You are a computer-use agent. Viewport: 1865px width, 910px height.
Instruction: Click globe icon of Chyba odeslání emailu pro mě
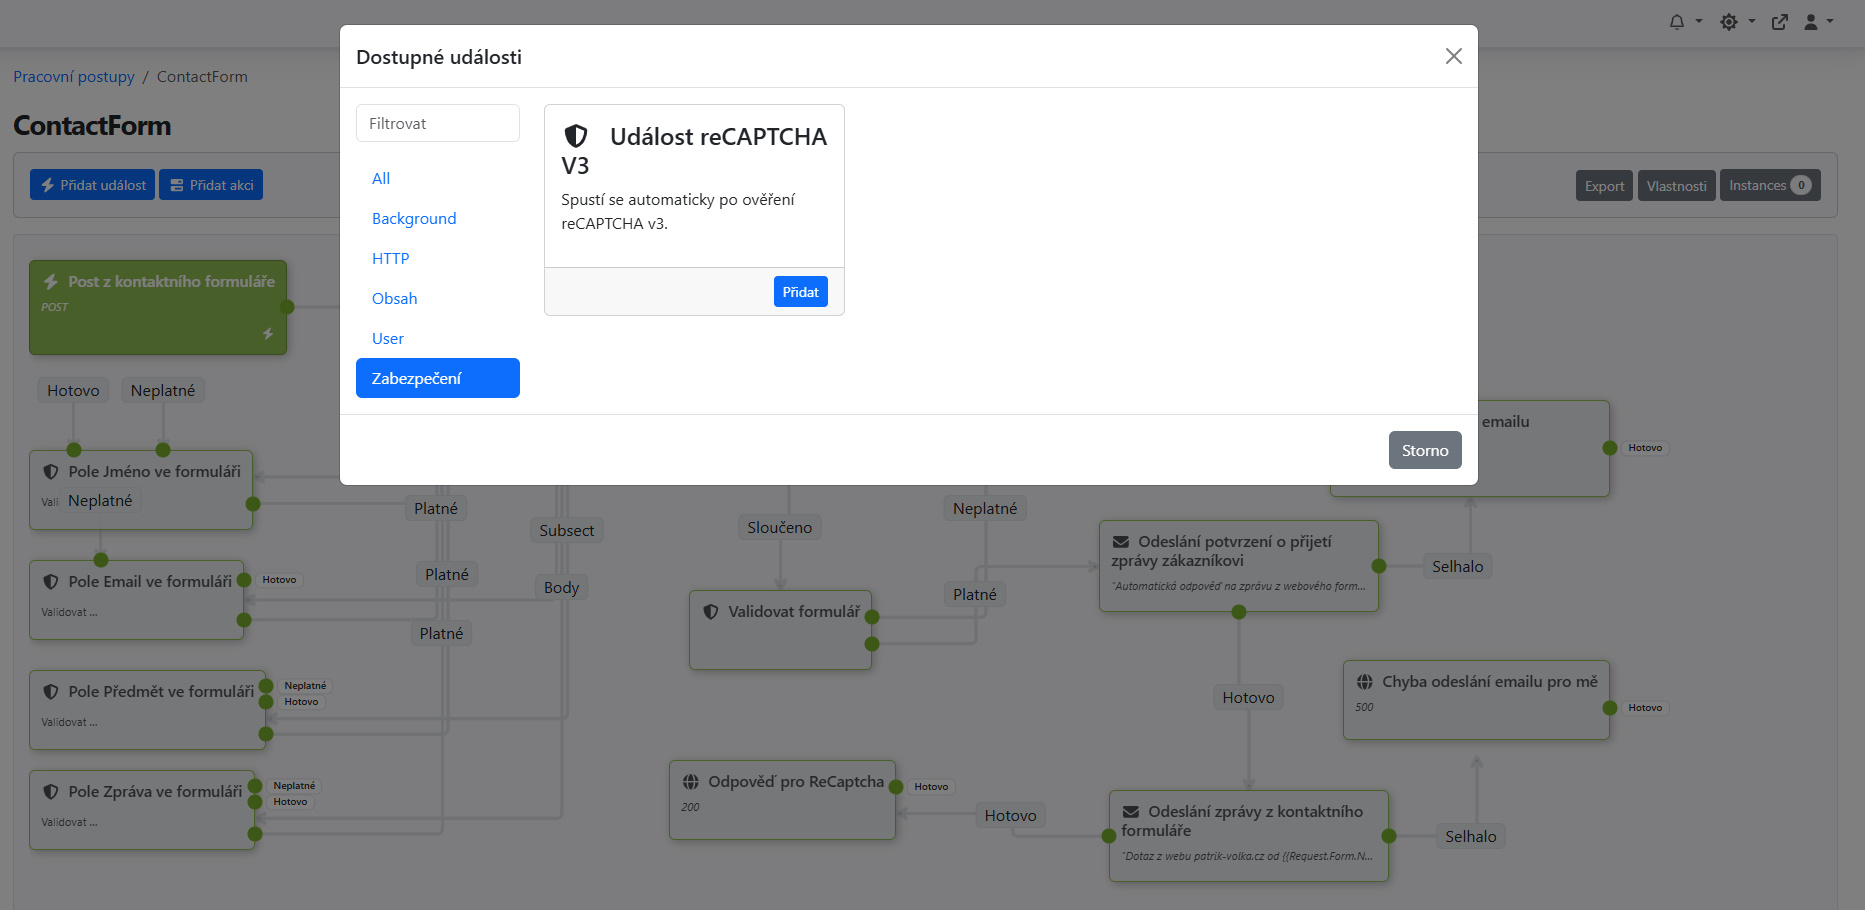tap(1365, 682)
